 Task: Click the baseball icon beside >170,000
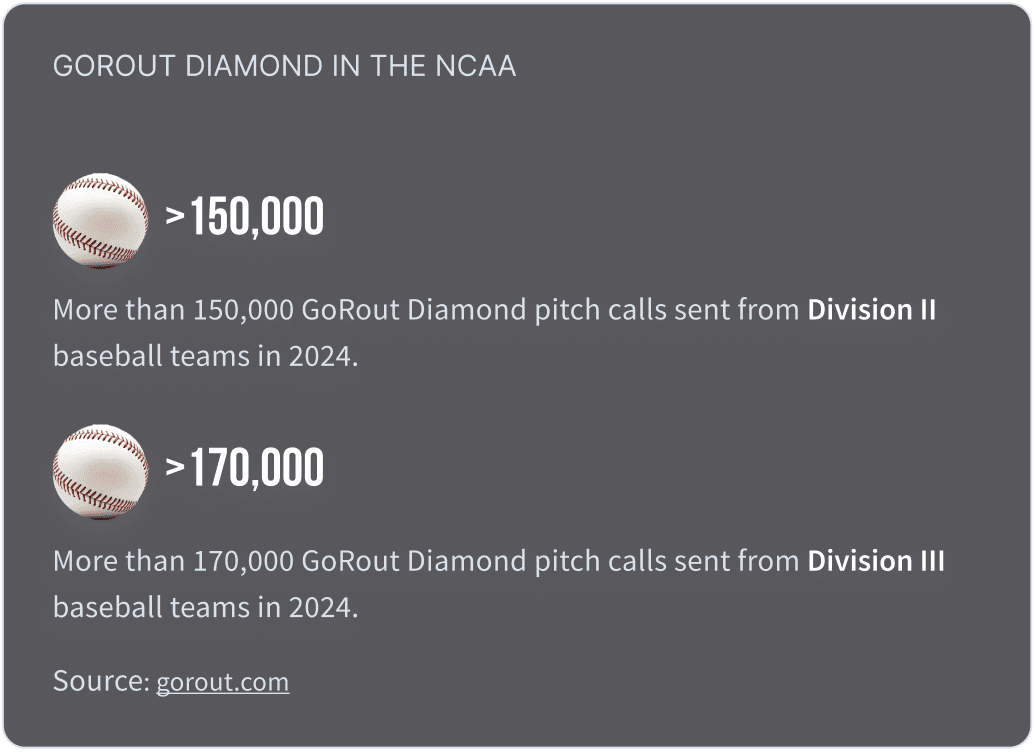pyautogui.click(x=100, y=471)
